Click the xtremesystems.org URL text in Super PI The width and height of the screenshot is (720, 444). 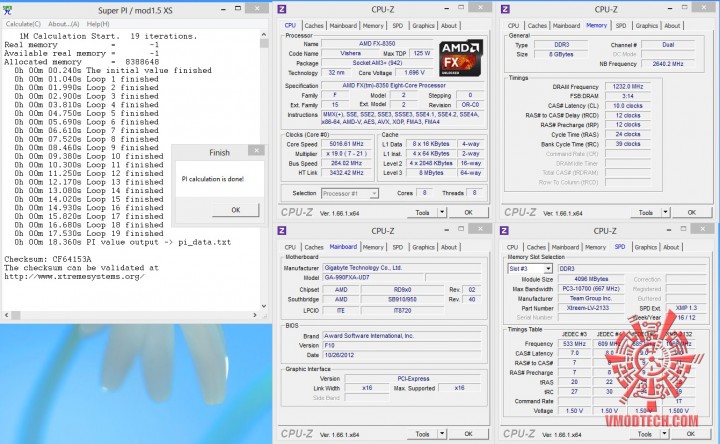(74, 276)
